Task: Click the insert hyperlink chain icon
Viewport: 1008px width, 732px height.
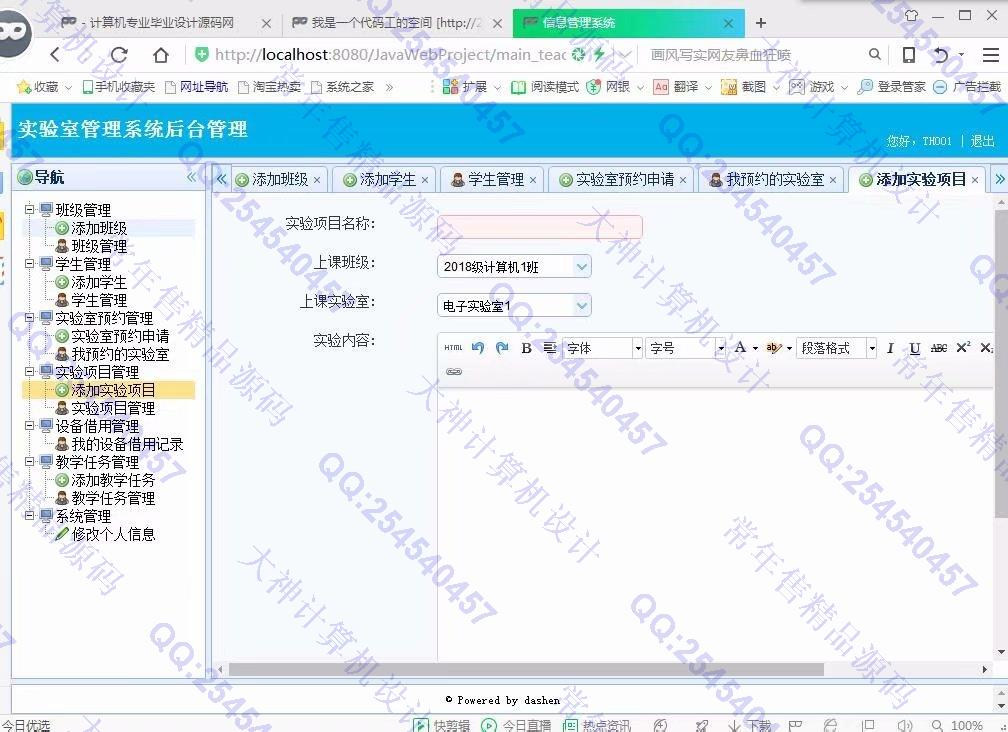Action: 454,372
